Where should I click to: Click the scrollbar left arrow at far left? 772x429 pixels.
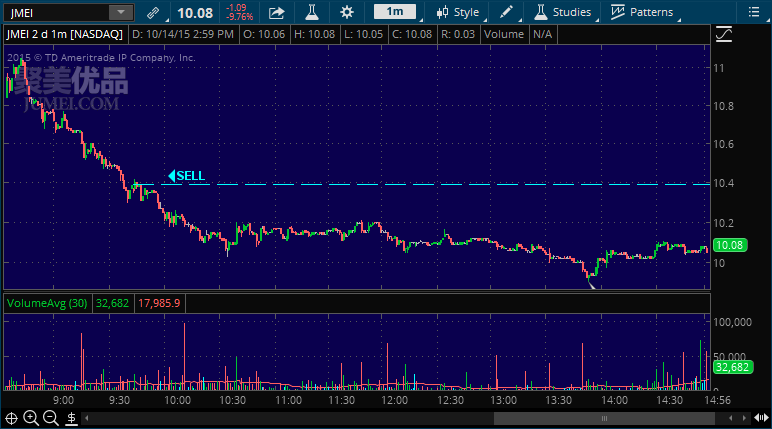[87, 419]
